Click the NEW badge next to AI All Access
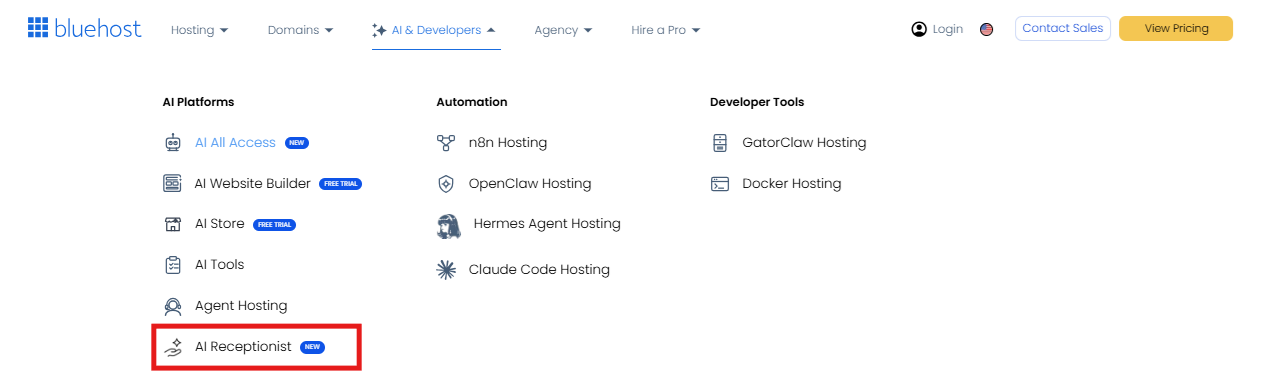 coord(297,143)
